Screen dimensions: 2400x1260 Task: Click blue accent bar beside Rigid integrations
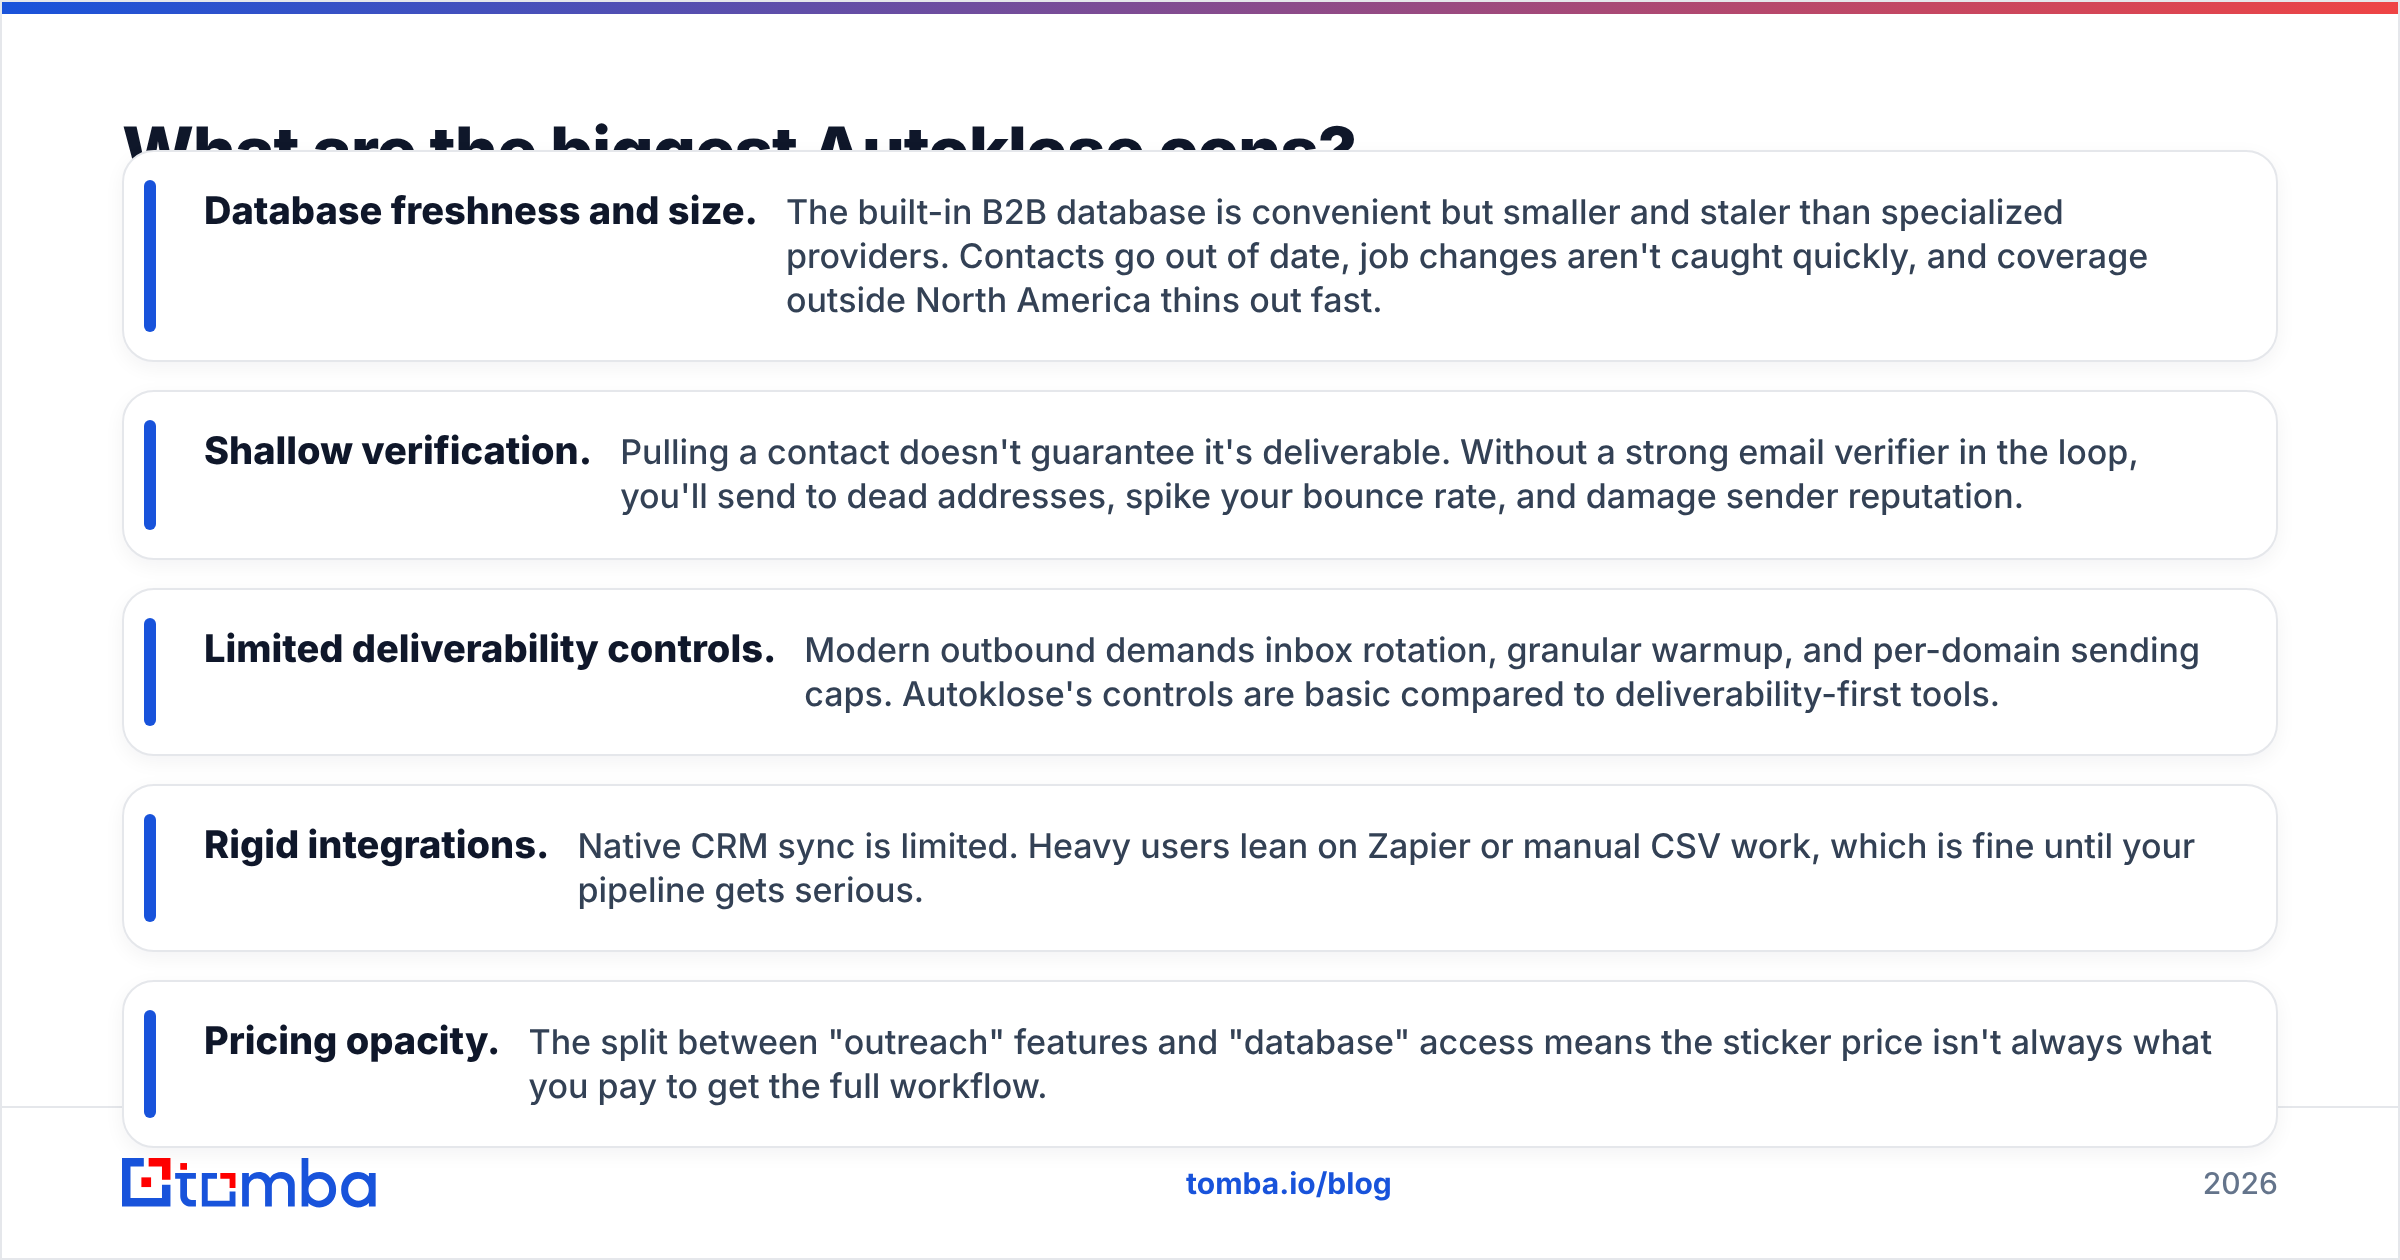150,868
